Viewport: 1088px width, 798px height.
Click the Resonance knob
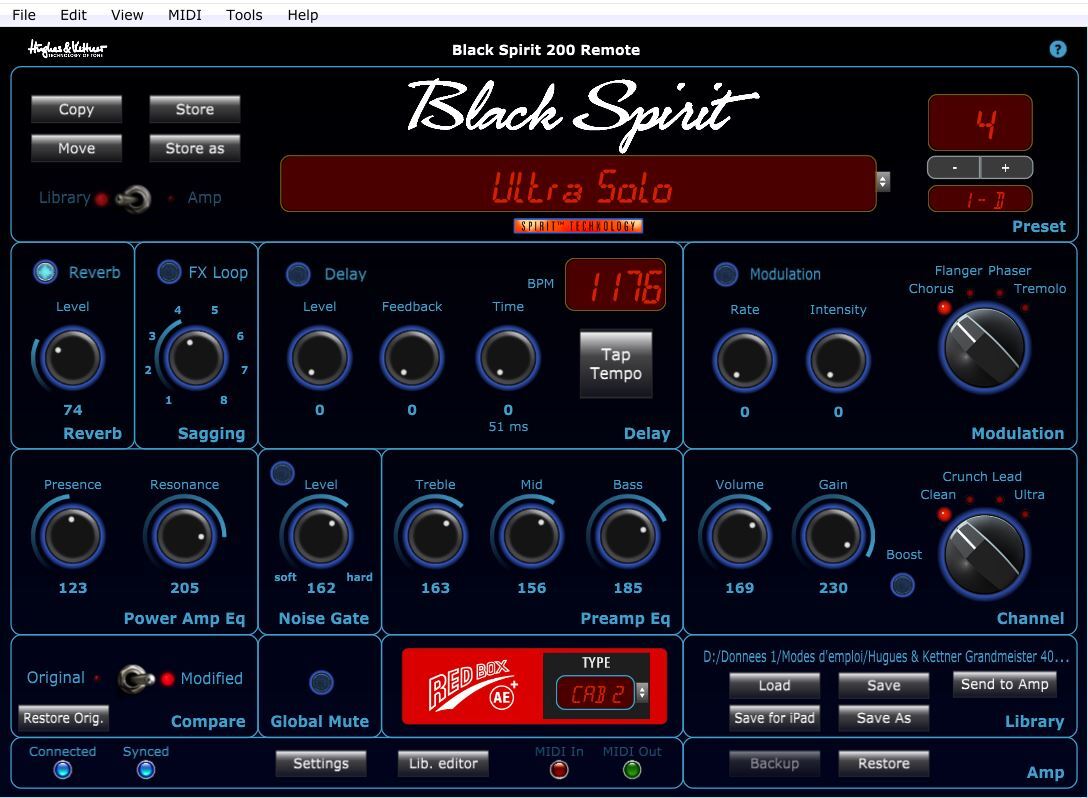(184, 536)
